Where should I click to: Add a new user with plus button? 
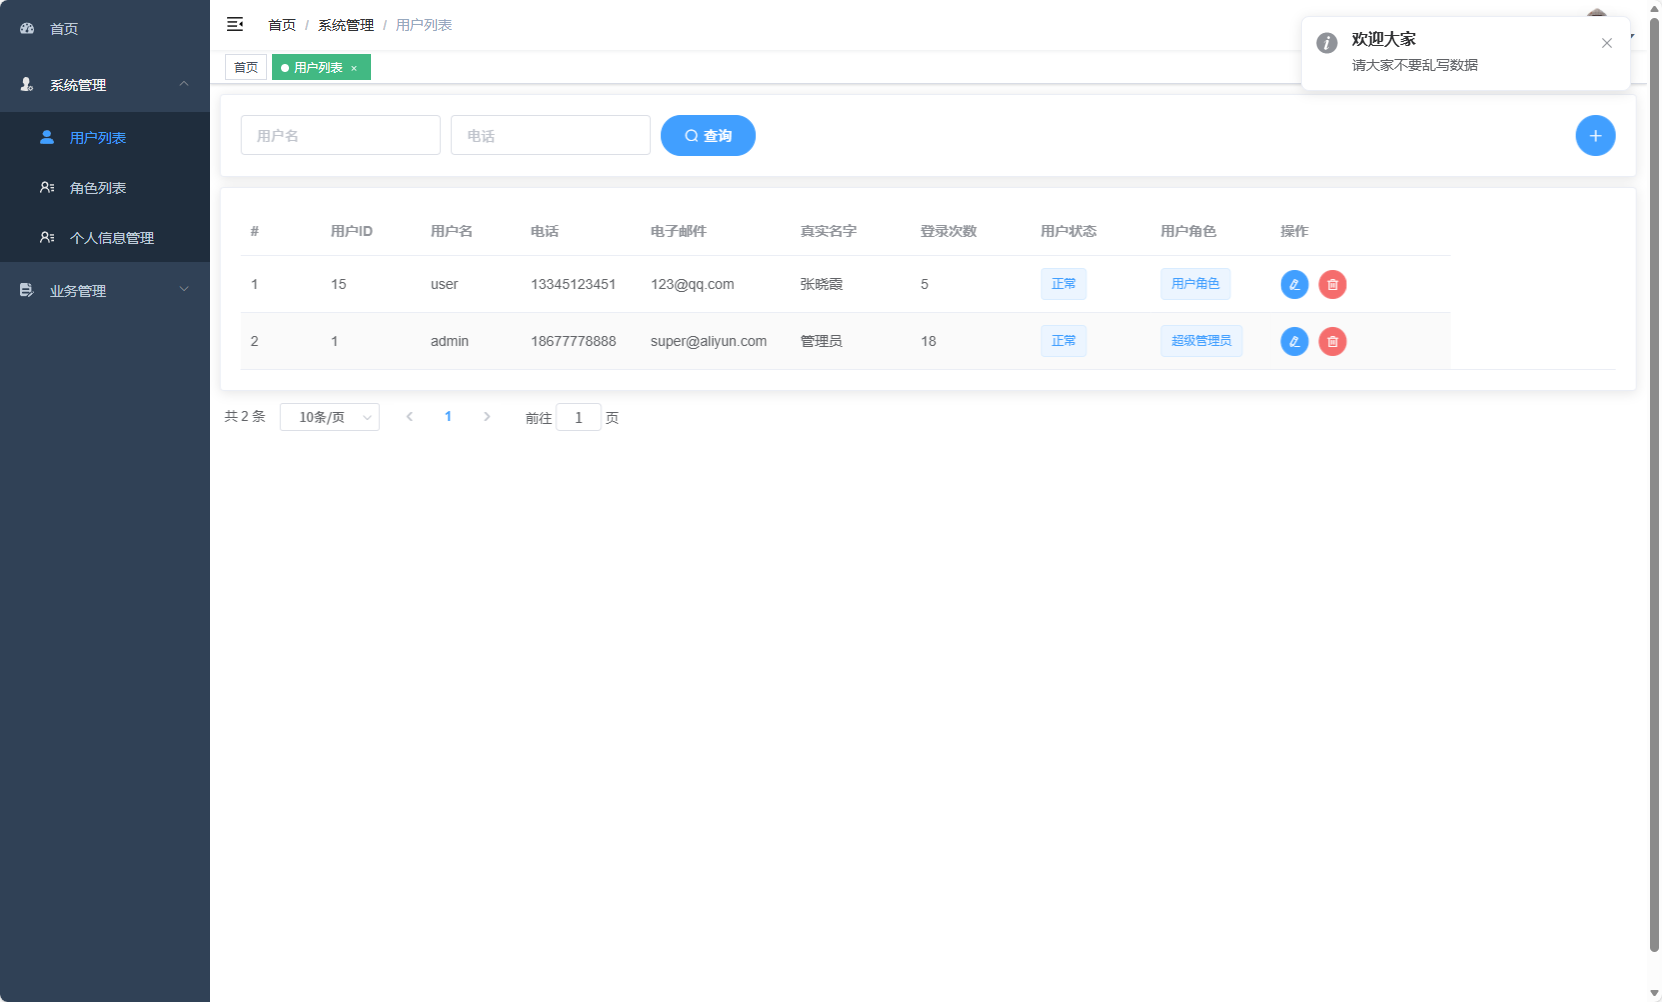point(1595,136)
